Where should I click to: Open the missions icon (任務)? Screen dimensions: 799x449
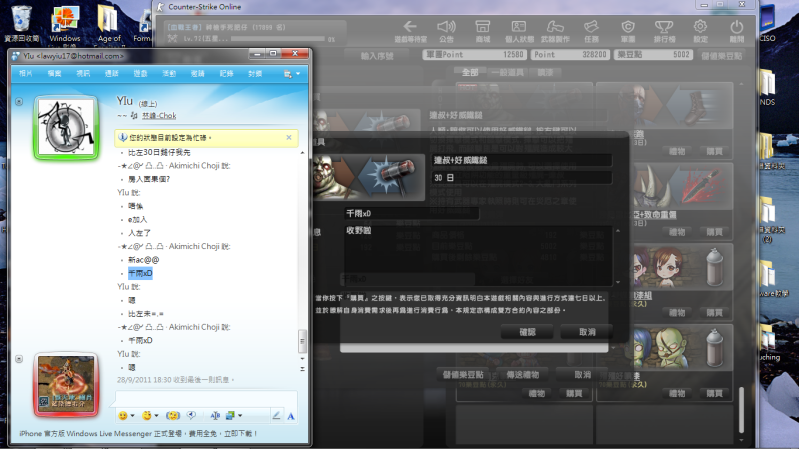coord(591,31)
